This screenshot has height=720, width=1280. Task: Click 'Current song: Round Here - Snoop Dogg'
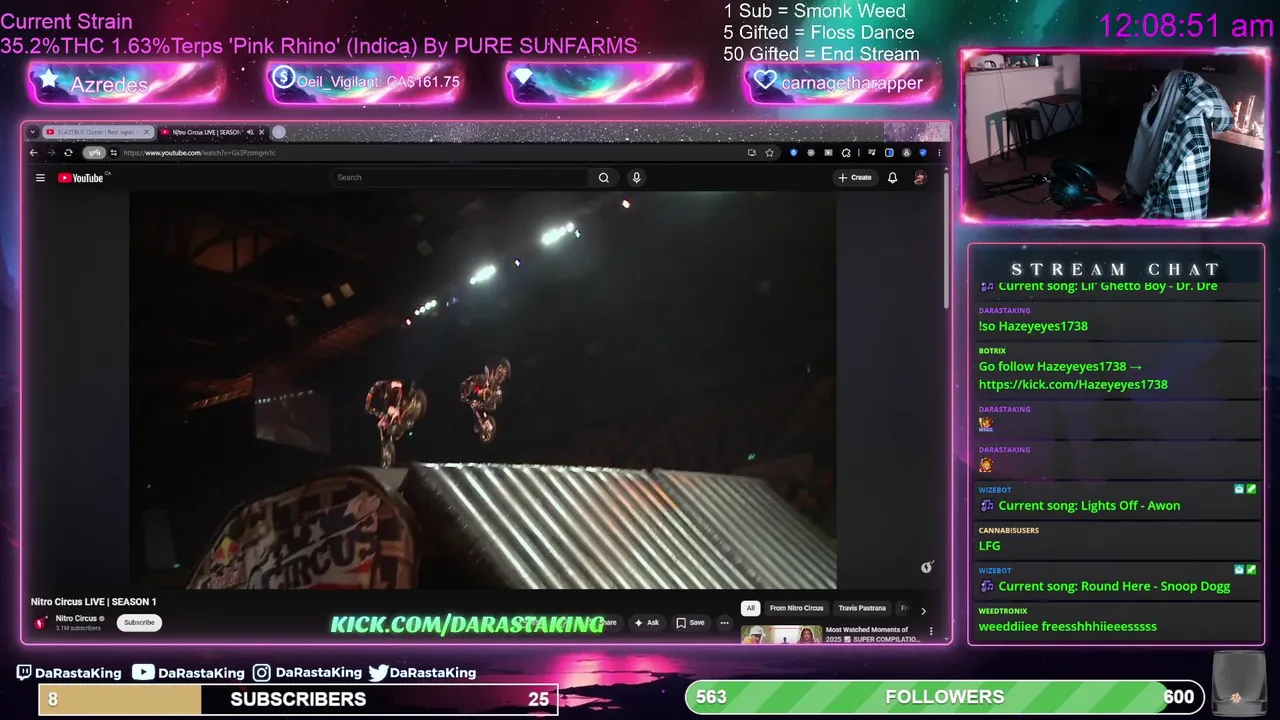[1114, 586]
